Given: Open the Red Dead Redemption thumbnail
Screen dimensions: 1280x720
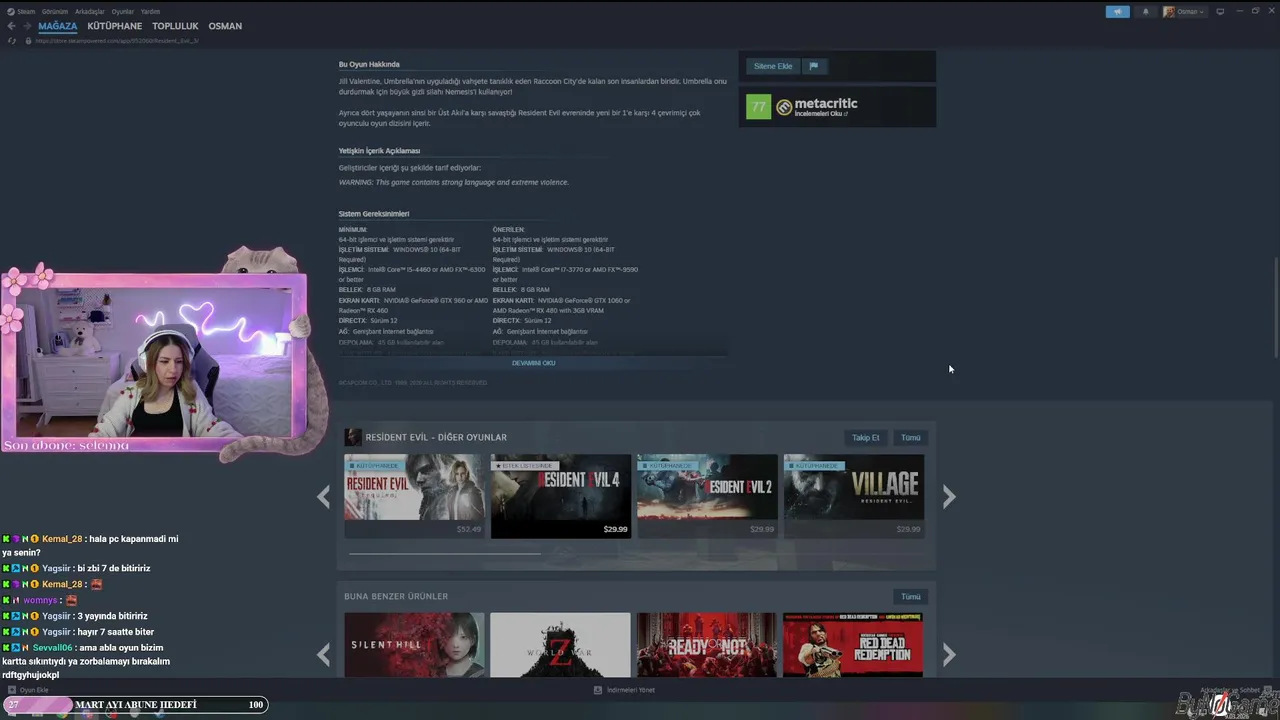Looking at the screenshot, I should pos(853,645).
